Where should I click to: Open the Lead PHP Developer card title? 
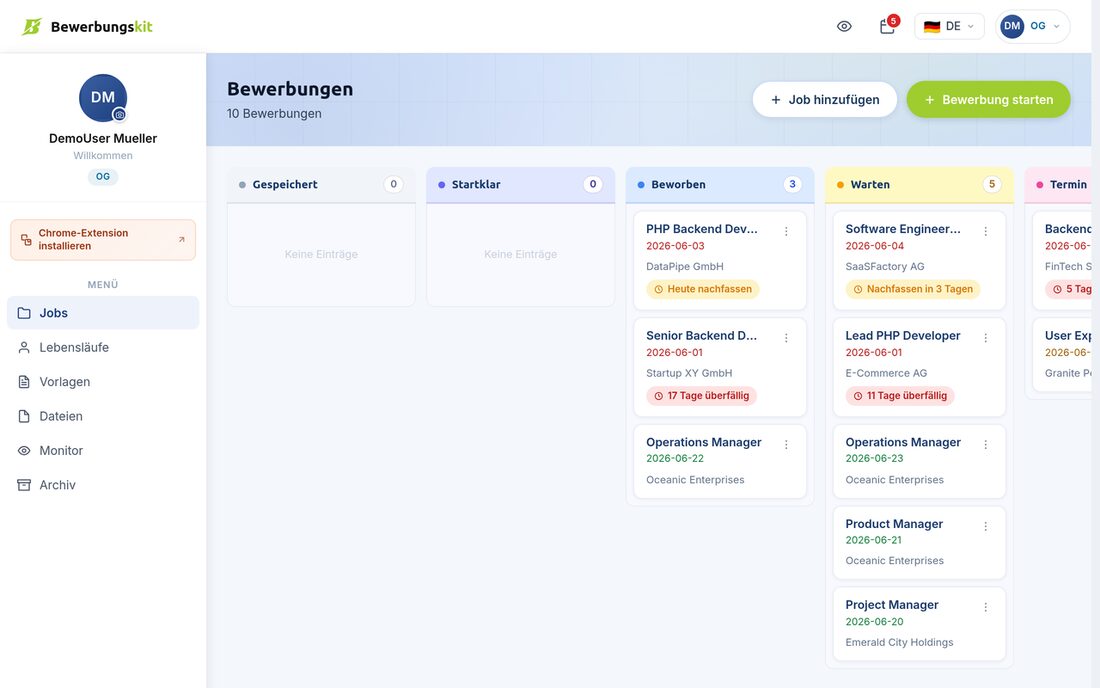903,335
